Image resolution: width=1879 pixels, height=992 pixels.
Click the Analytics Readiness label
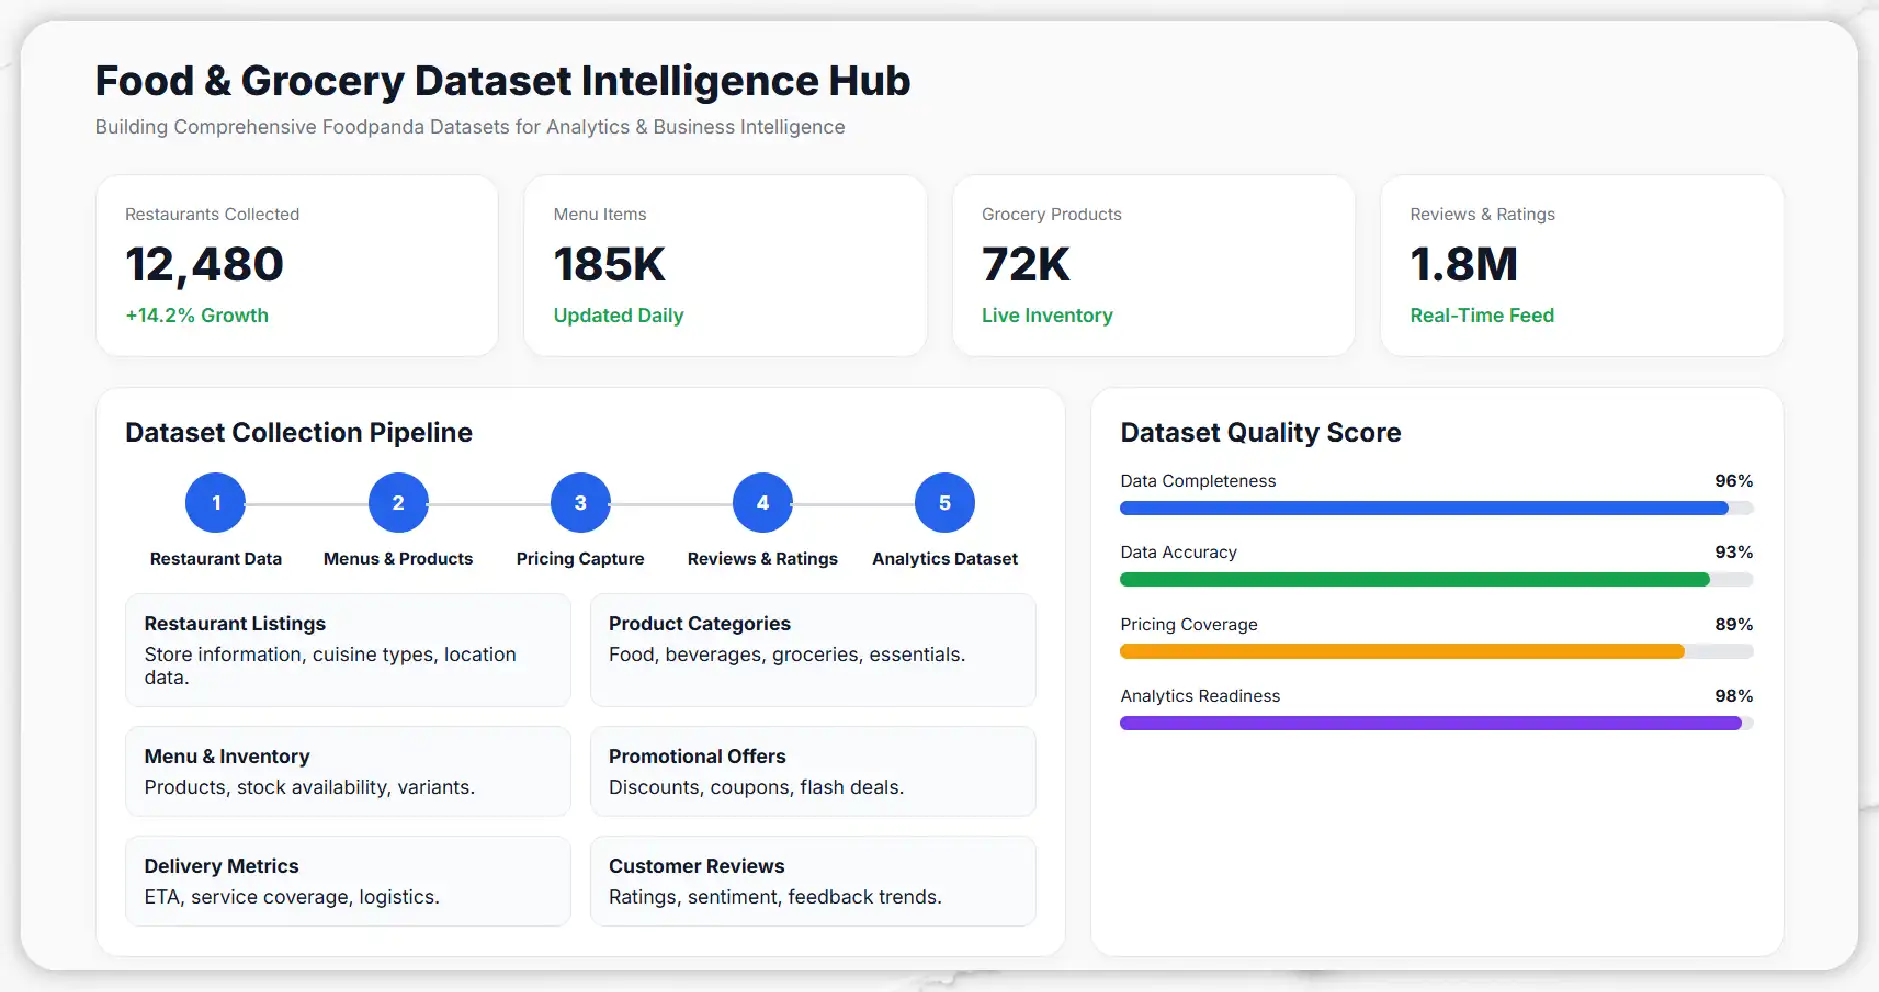coord(1200,697)
